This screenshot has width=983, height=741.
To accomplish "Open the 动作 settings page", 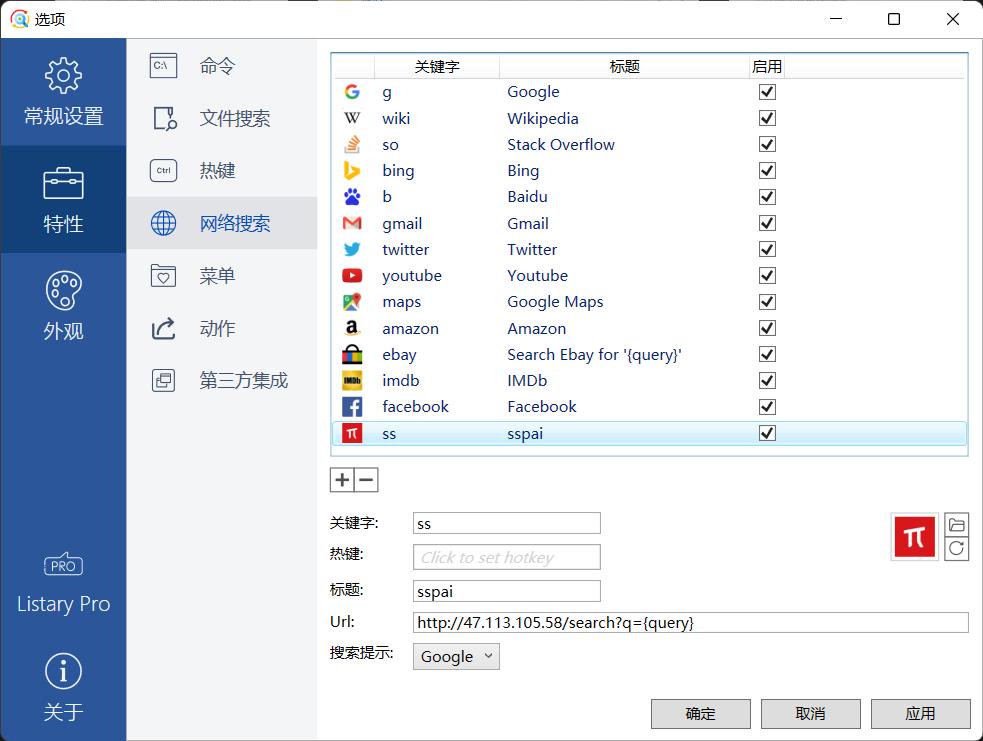I will [222, 328].
